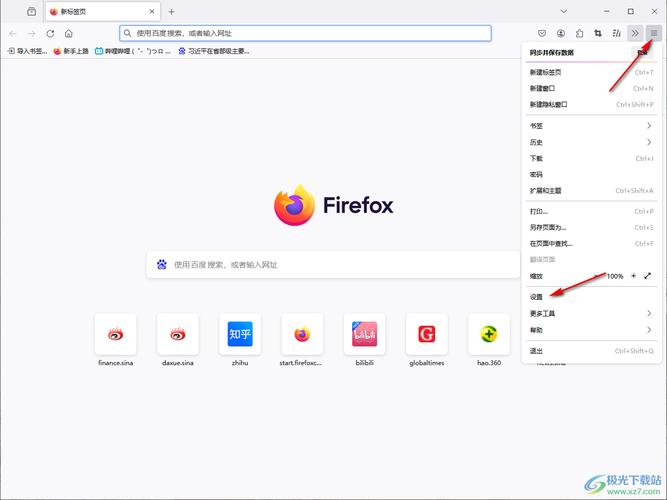Viewport: 667px width, 500px height.
Task: Click the zoom in plus button
Action: tap(633, 275)
